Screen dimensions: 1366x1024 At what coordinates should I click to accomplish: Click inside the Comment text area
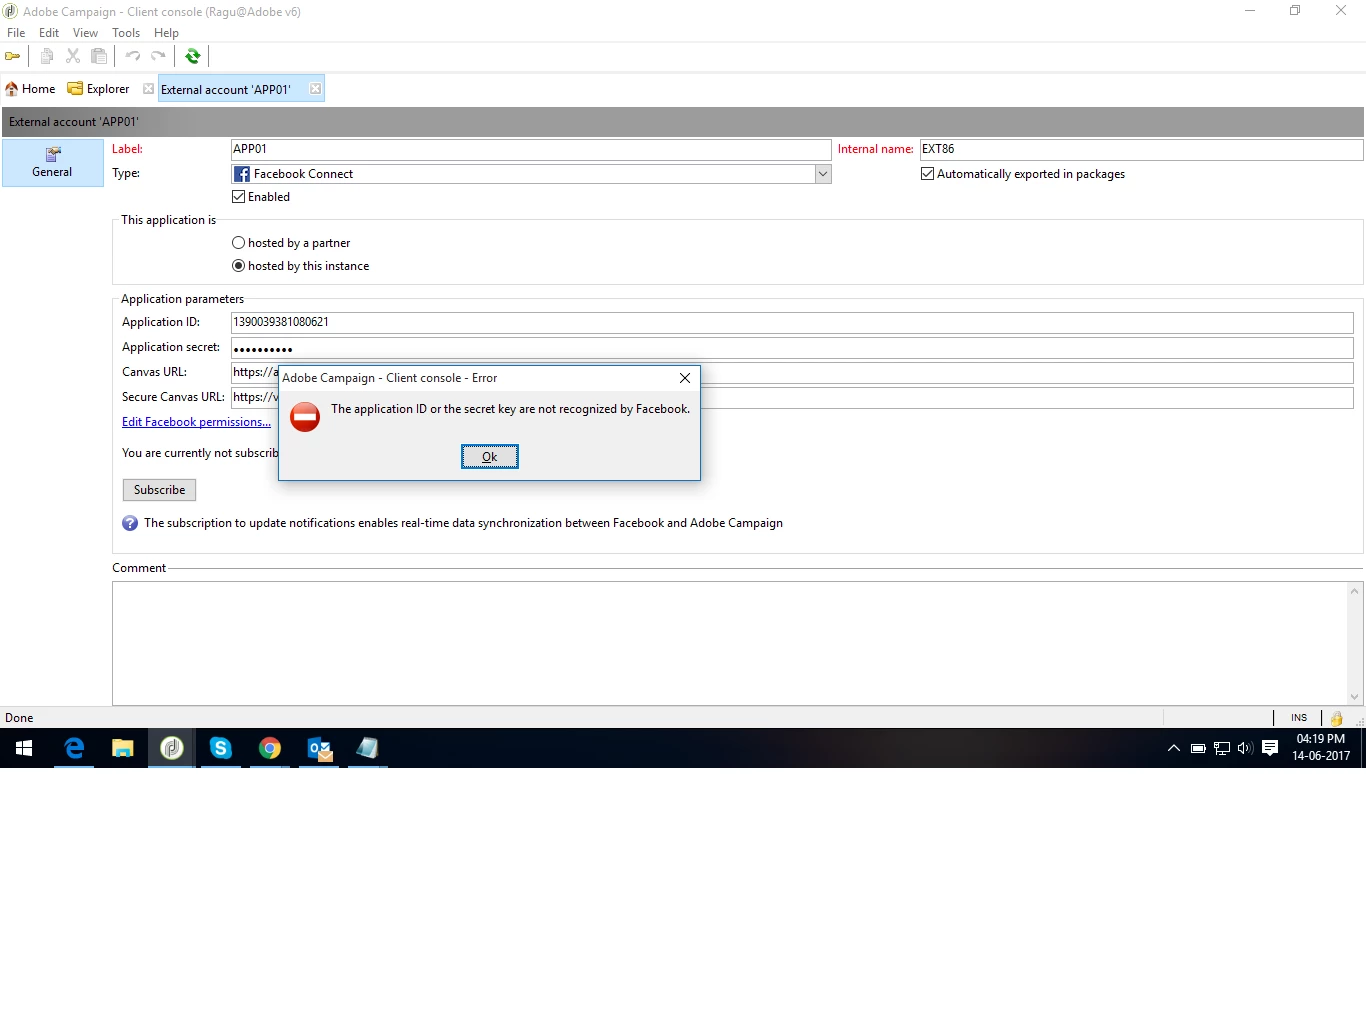click(x=730, y=643)
